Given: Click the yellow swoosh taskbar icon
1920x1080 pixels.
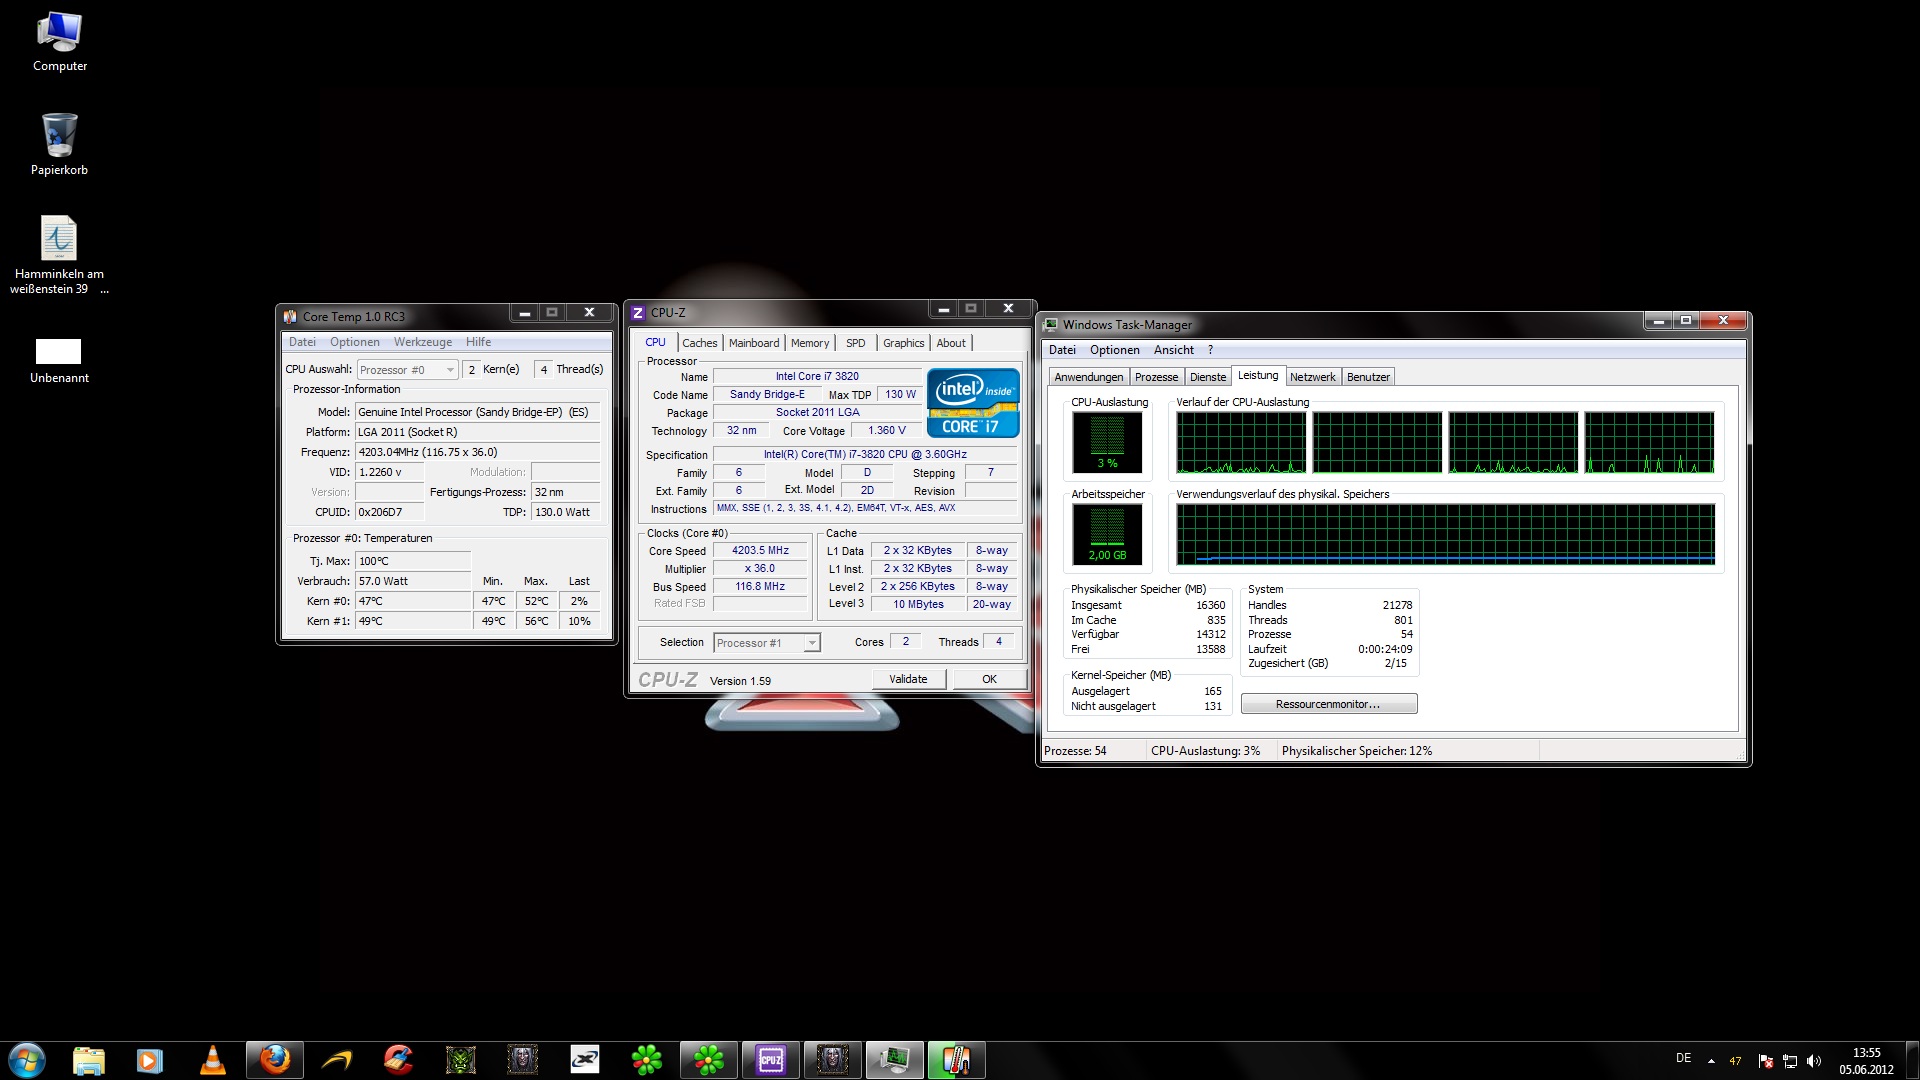Looking at the screenshot, I should click(x=337, y=1060).
